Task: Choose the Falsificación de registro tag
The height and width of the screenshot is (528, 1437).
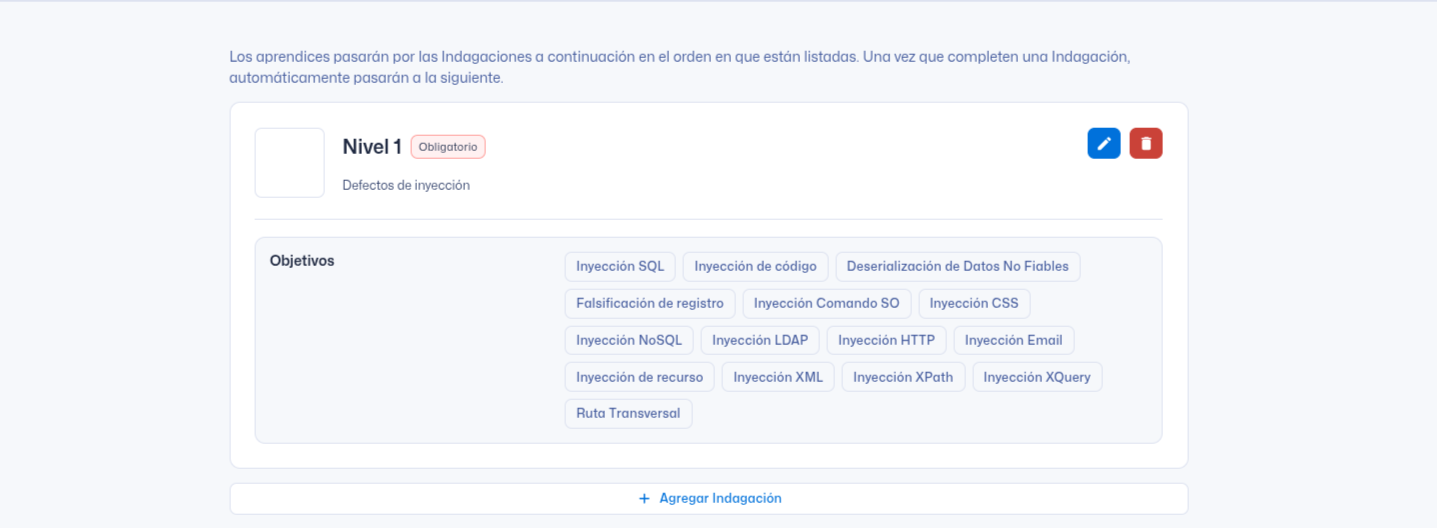Action: point(650,304)
